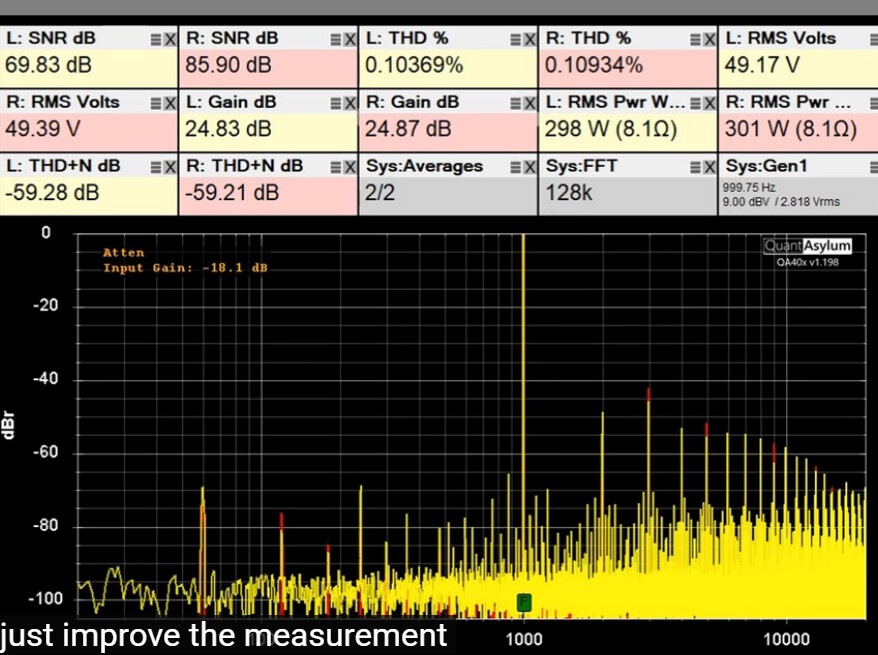Open menu icon on L: Gain dB tile

[x=336, y=103]
